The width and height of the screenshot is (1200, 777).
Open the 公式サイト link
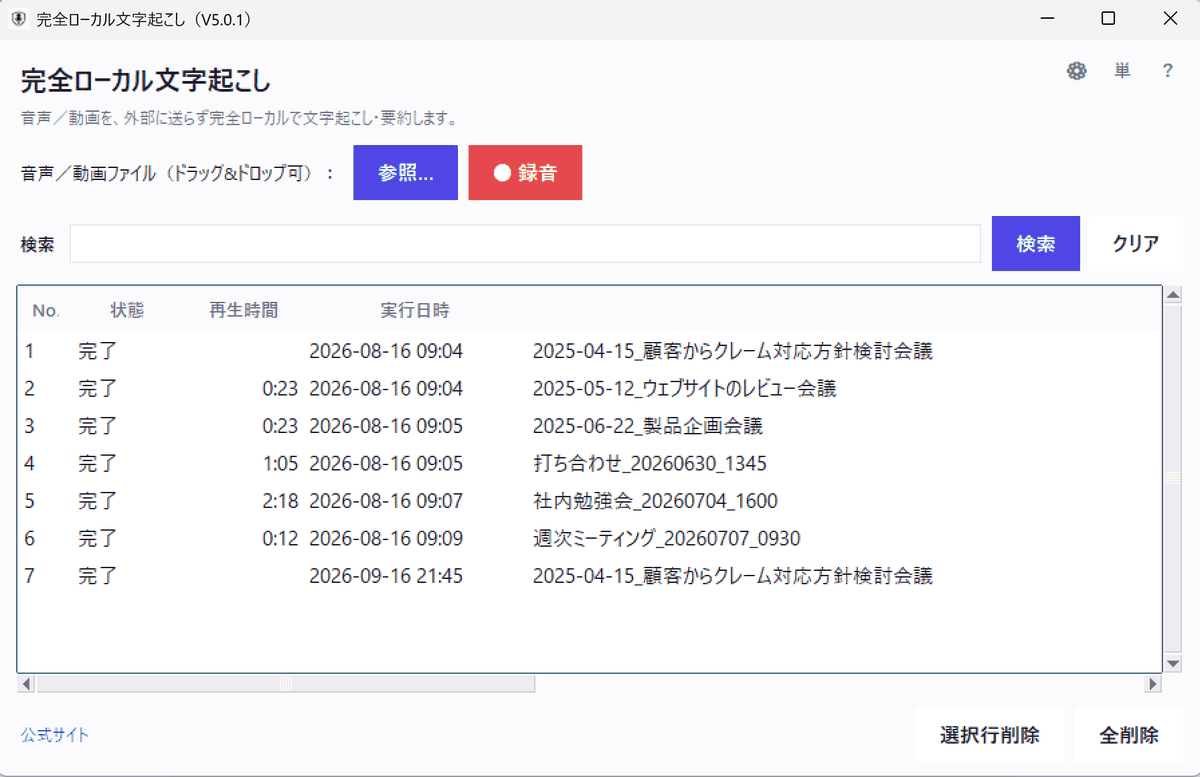pos(55,735)
